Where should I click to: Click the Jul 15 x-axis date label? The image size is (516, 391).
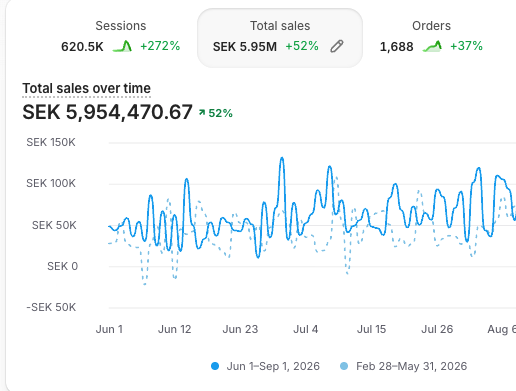tap(371, 329)
